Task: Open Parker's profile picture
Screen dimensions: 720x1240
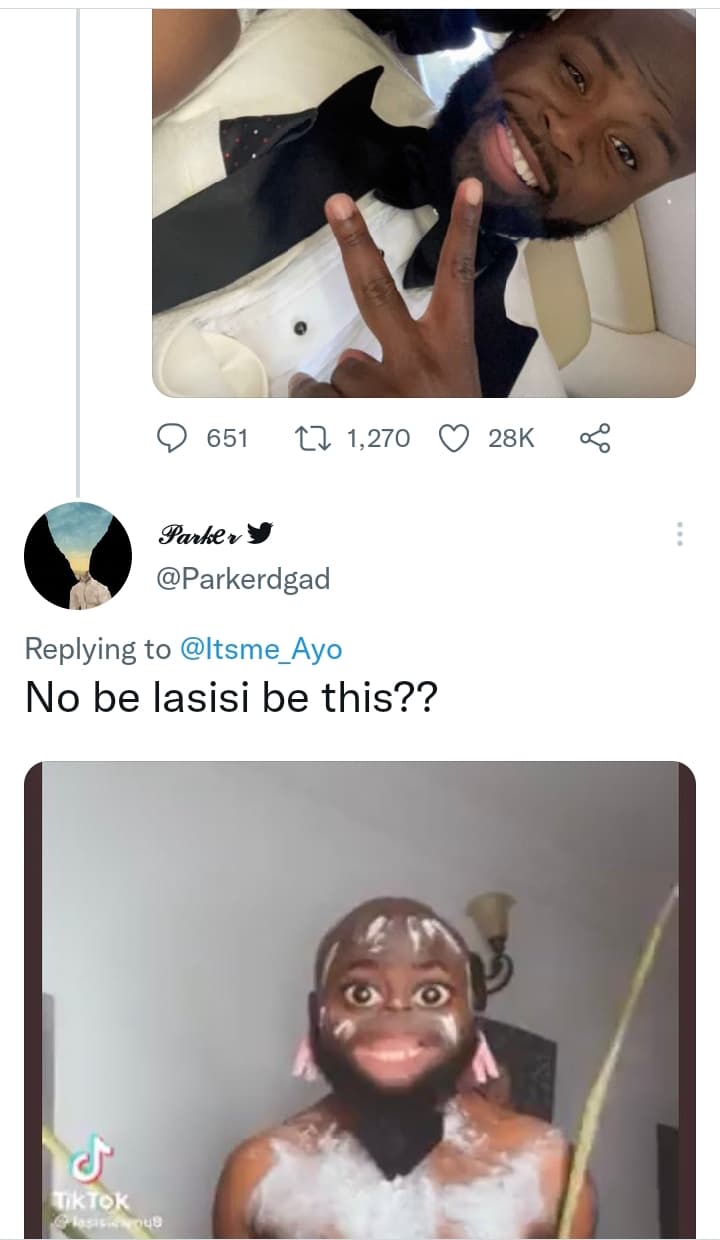Action: pyautogui.click(x=77, y=556)
